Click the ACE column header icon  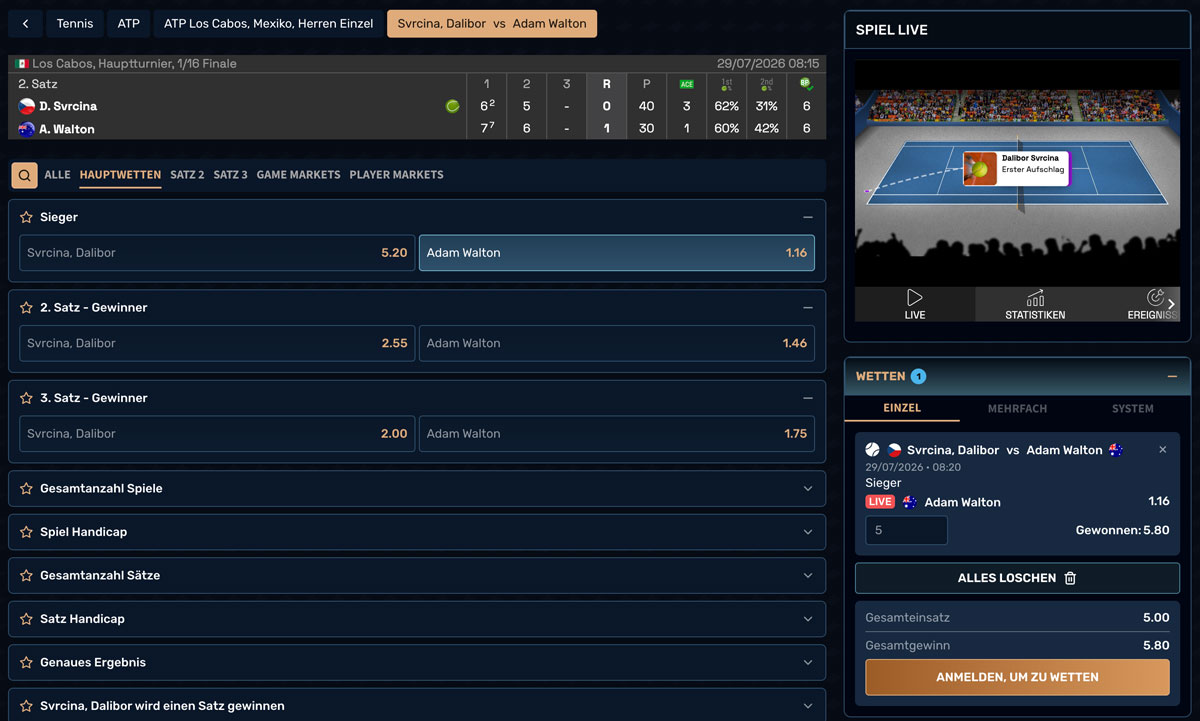coord(686,84)
